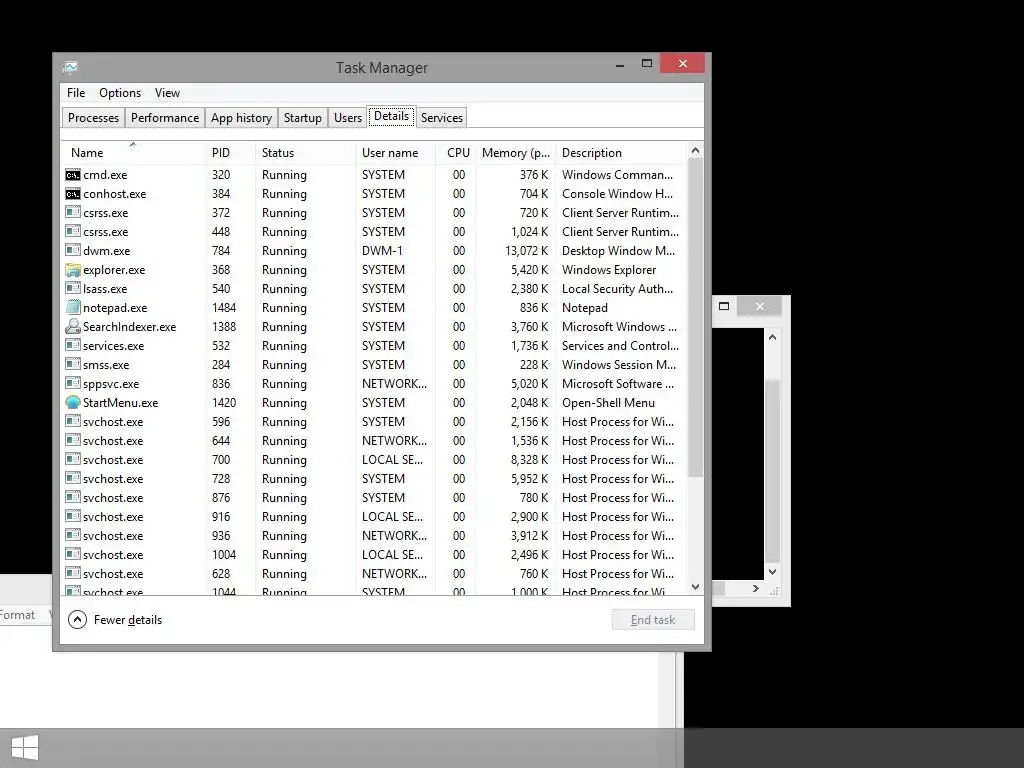This screenshot has width=1024, height=768.
Task: Click icon of svchost.exe with PID 936
Action: click(x=72, y=536)
